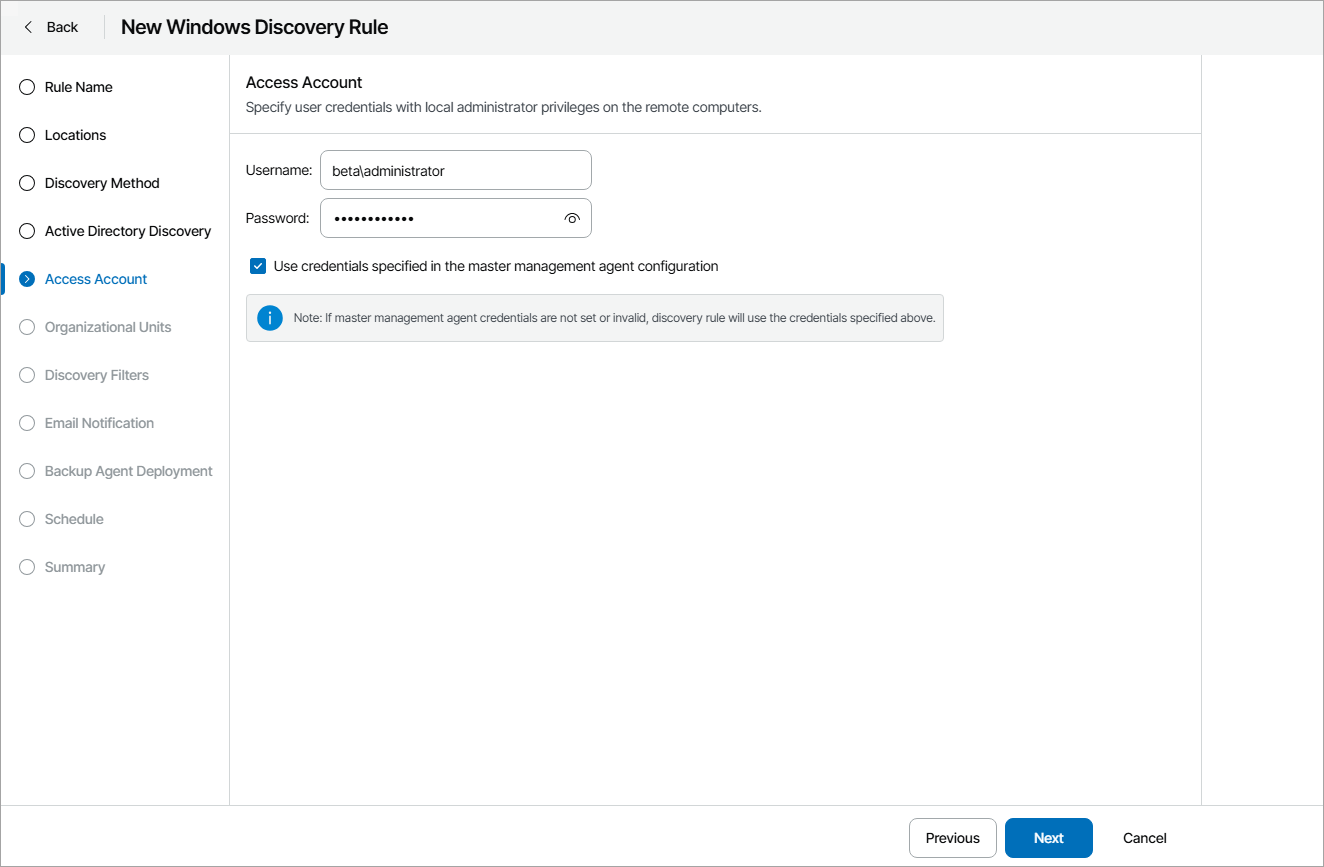Click the Rule Name step circle

point(26,87)
